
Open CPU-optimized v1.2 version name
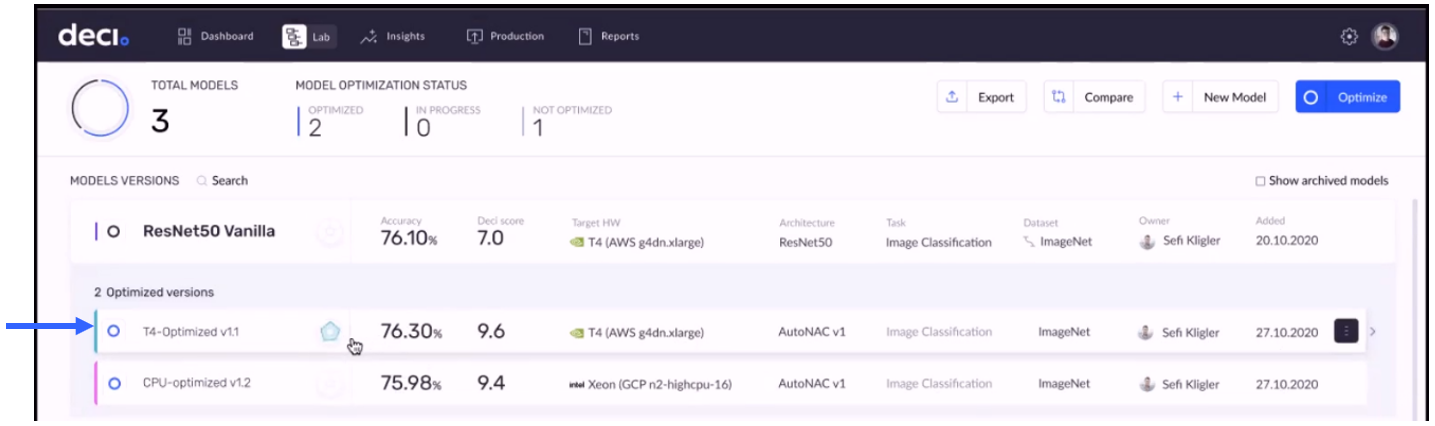point(196,383)
